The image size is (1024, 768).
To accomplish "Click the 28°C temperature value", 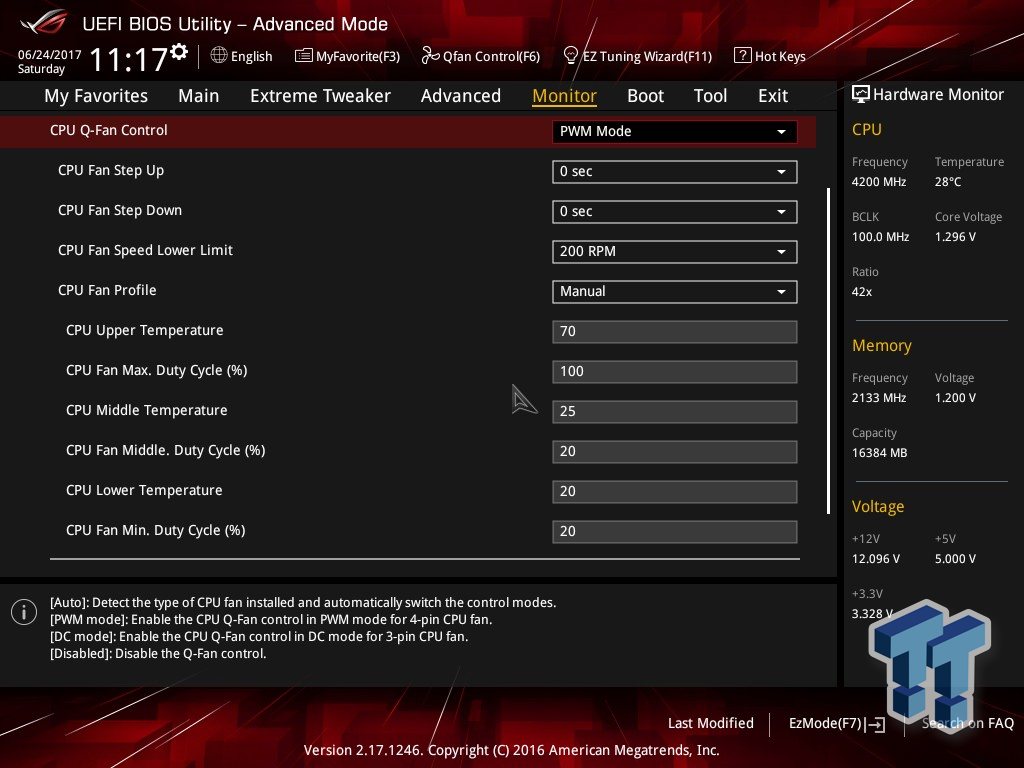I will (x=948, y=182).
